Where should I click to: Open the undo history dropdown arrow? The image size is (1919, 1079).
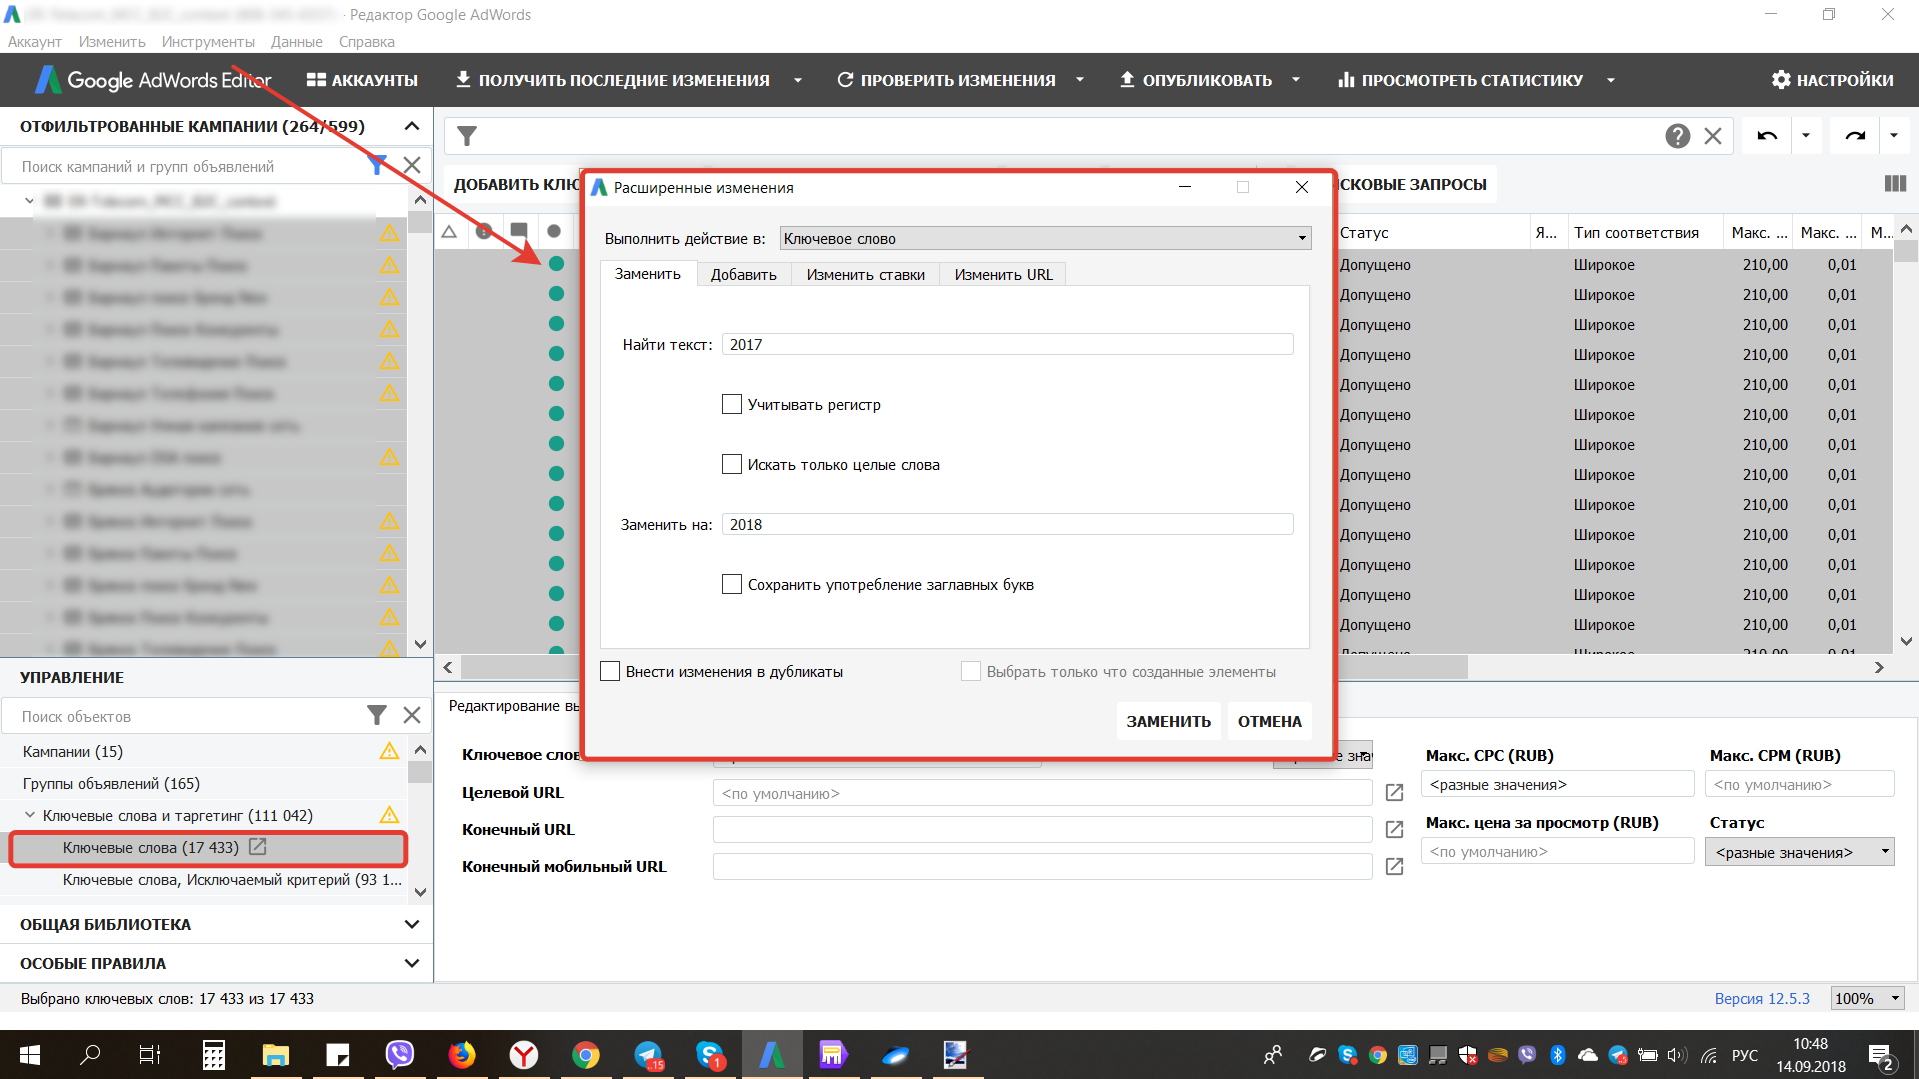[x=1806, y=136]
